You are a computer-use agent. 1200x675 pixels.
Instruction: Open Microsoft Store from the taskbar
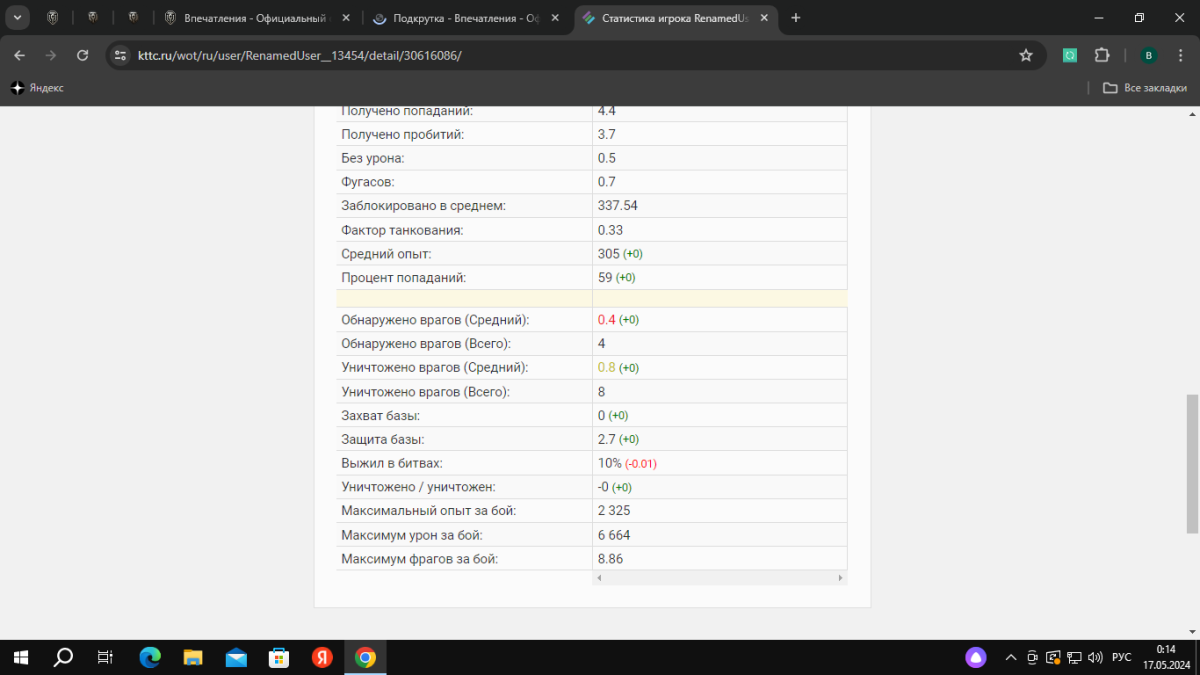279,657
